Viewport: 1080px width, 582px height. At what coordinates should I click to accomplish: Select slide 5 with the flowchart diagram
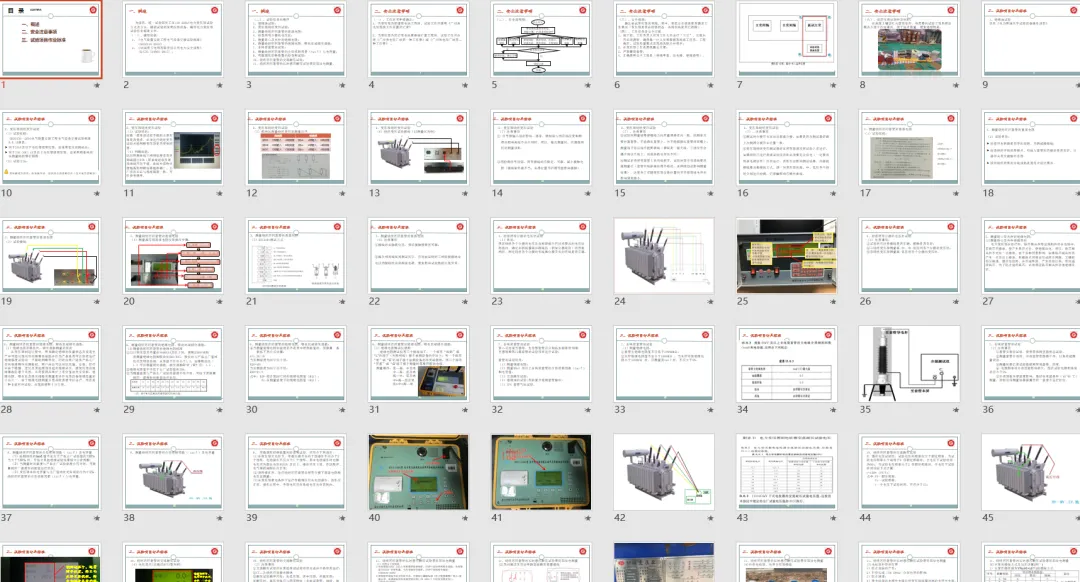pyautogui.click(x=541, y=39)
